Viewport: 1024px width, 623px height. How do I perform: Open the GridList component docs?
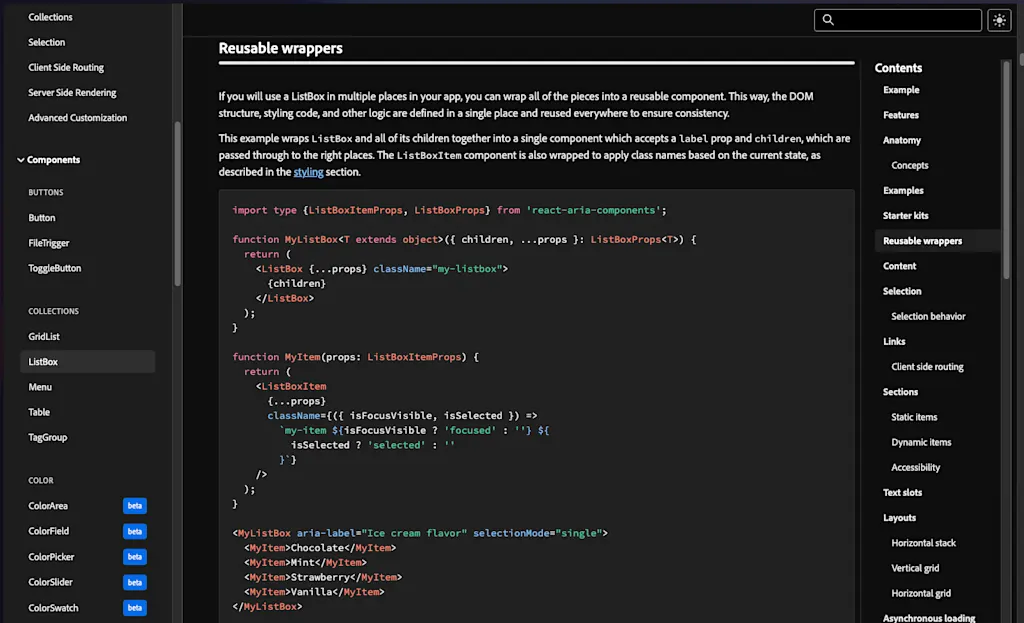coord(44,336)
